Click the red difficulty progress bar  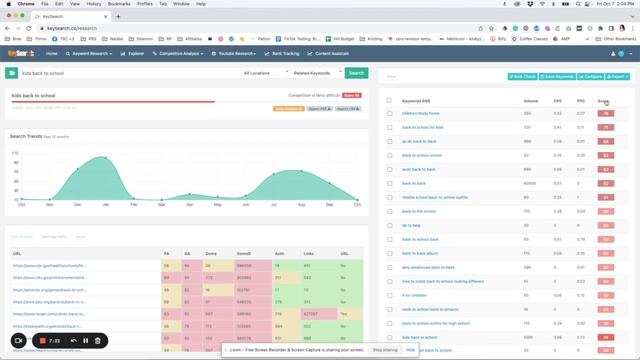[113, 102]
